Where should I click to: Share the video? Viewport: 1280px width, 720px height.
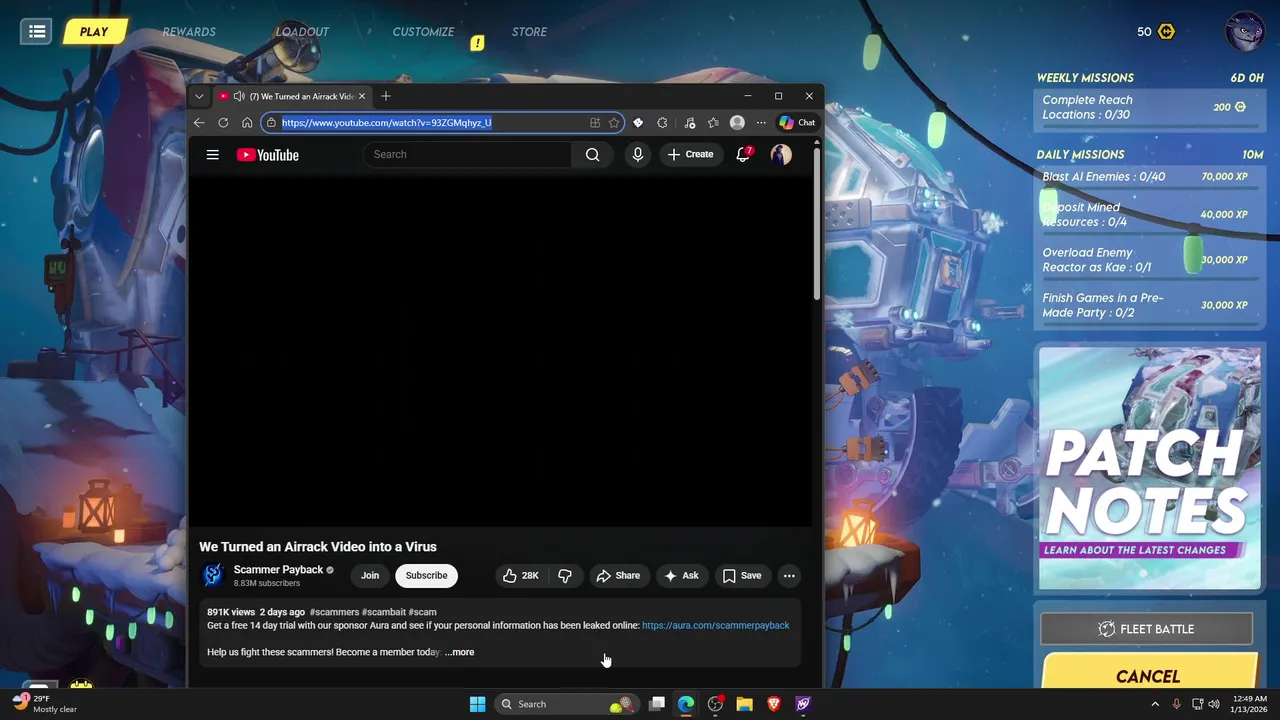[618, 575]
